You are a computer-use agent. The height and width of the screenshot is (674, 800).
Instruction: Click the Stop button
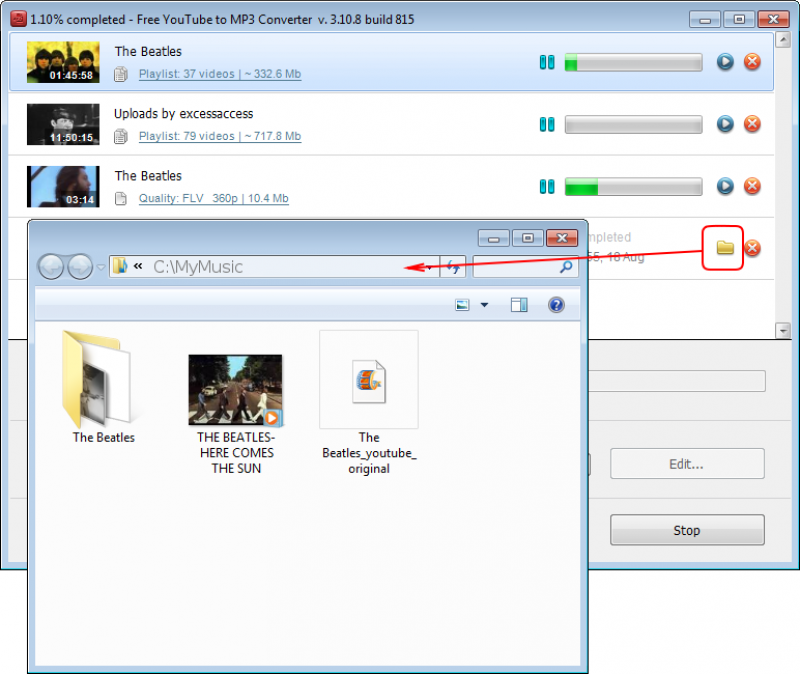tap(687, 530)
